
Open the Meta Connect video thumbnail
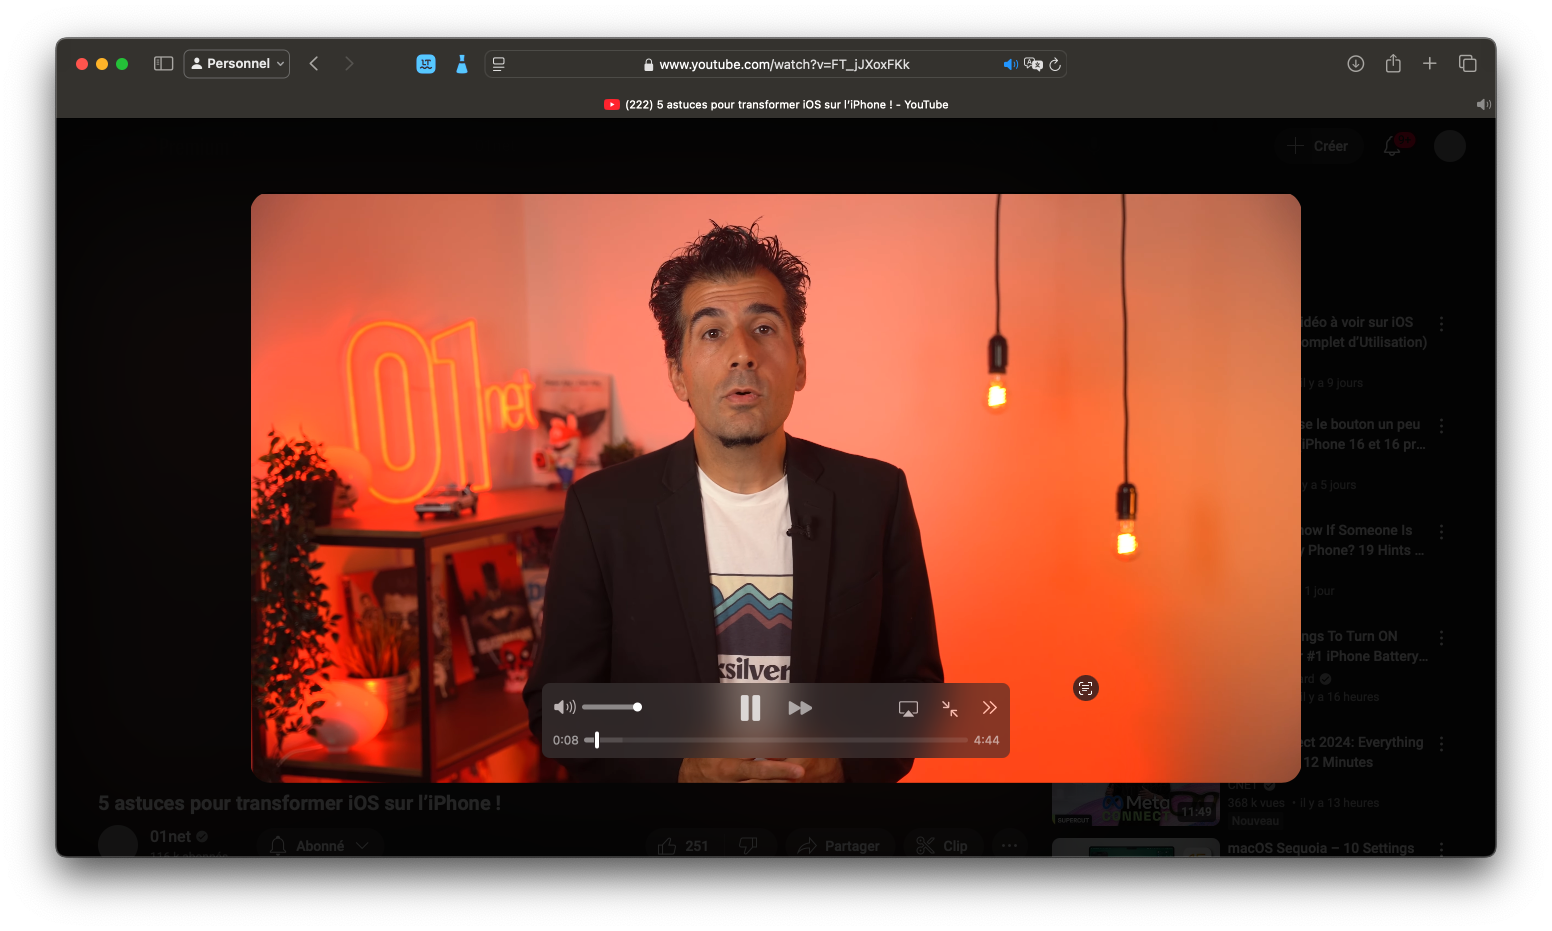pyautogui.click(x=1136, y=804)
